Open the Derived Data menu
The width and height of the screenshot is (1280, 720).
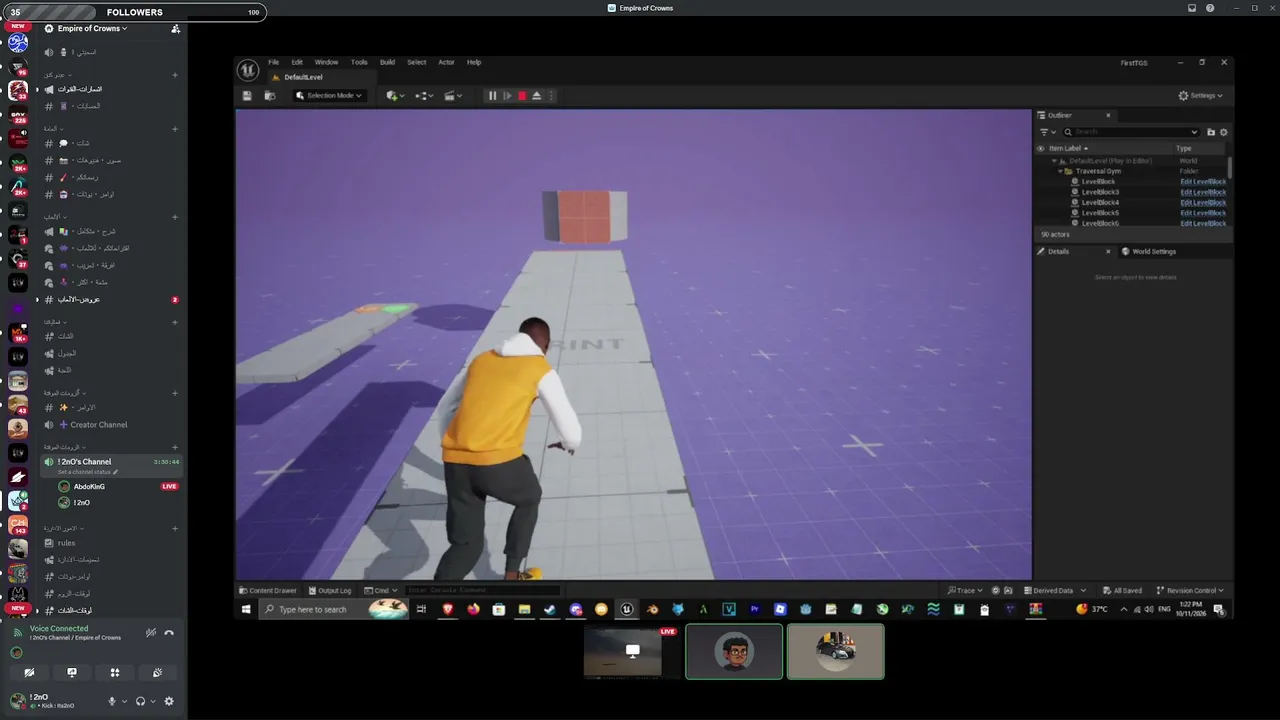1054,590
